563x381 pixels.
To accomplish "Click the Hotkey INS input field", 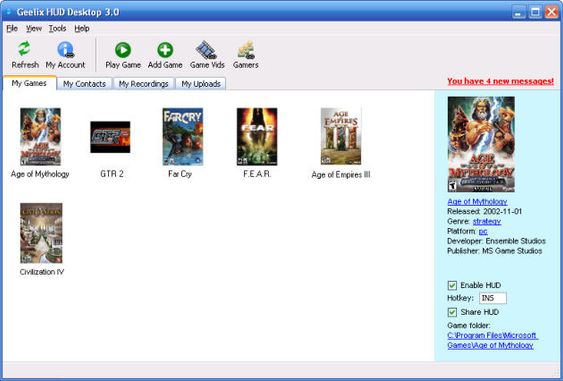I will tap(493, 298).
